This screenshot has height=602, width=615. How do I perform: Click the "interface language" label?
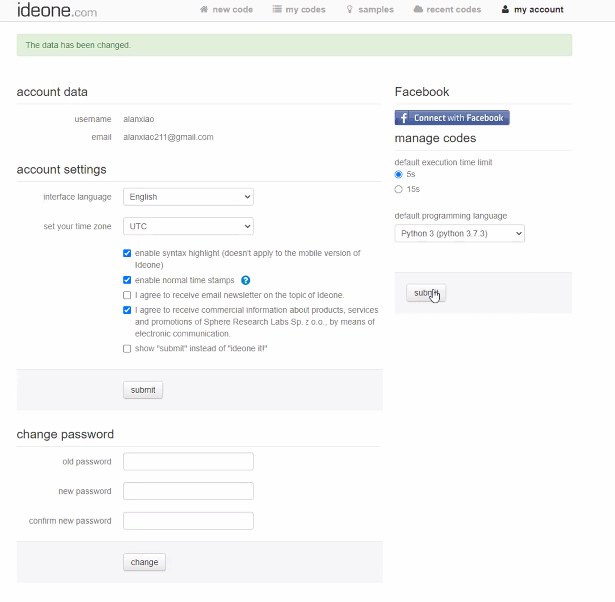(x=77, y=197)
